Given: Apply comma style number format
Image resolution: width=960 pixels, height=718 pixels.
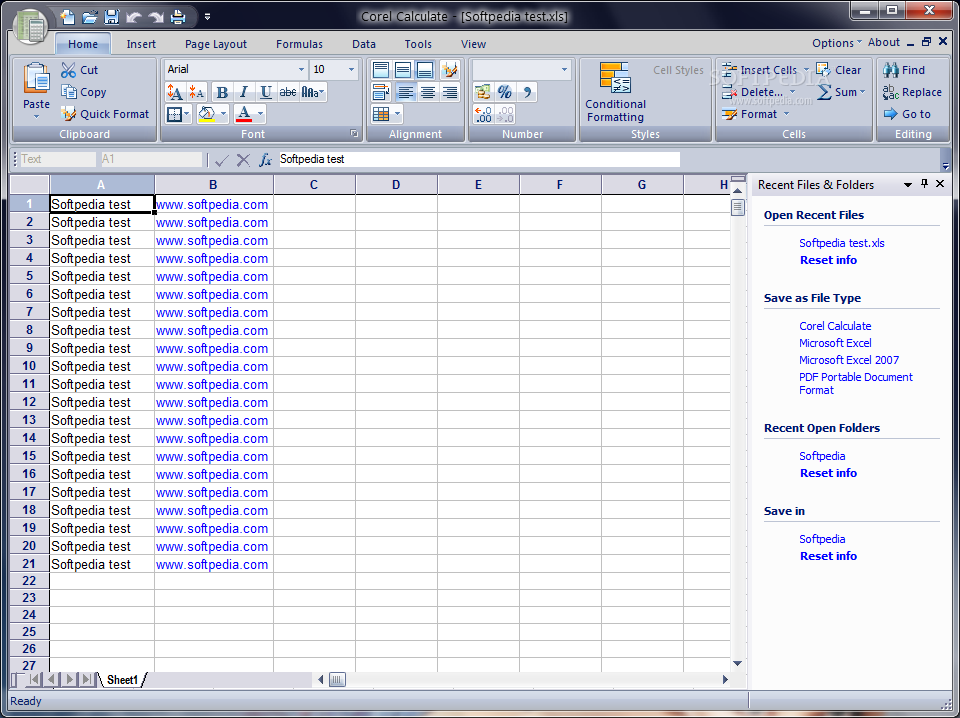Looking at the screenshot, I should coord(527,92).
